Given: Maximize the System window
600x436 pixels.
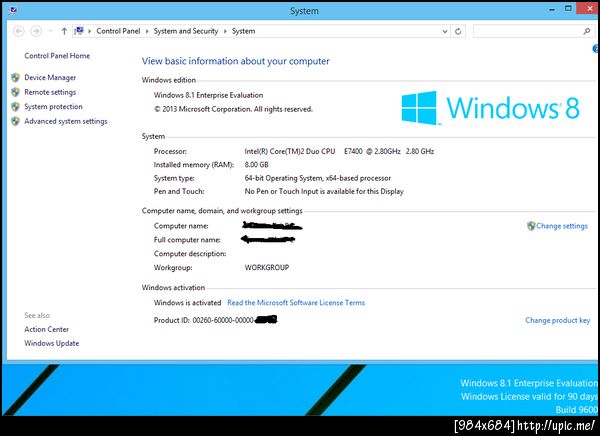Looking at the screenshot, I should click(568, 8).
